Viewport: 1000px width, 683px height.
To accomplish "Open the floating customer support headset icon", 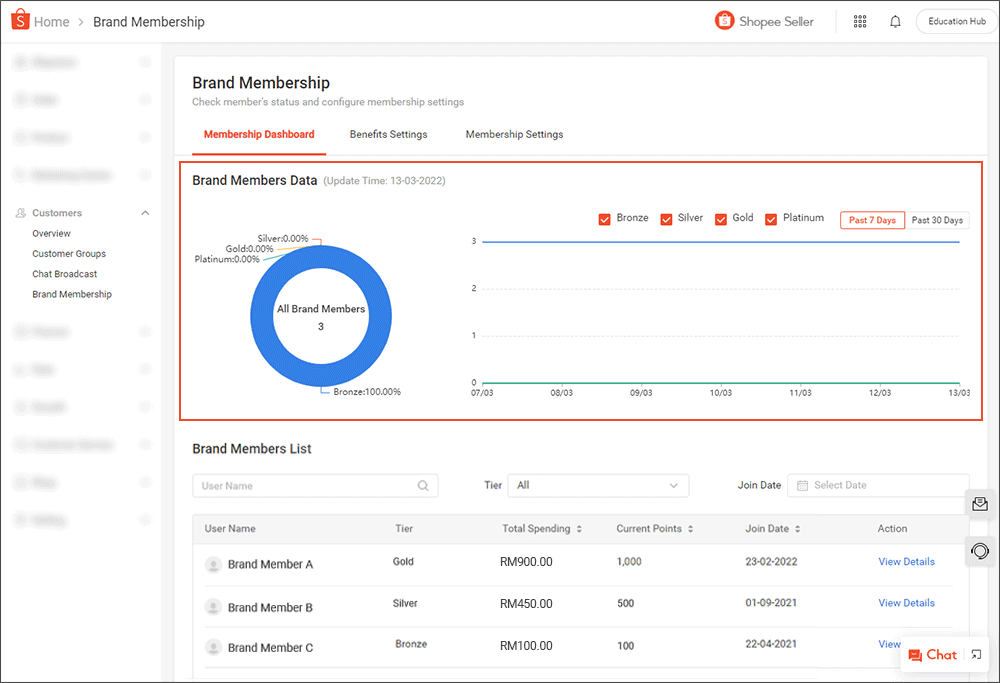I will tap(980, 550).
